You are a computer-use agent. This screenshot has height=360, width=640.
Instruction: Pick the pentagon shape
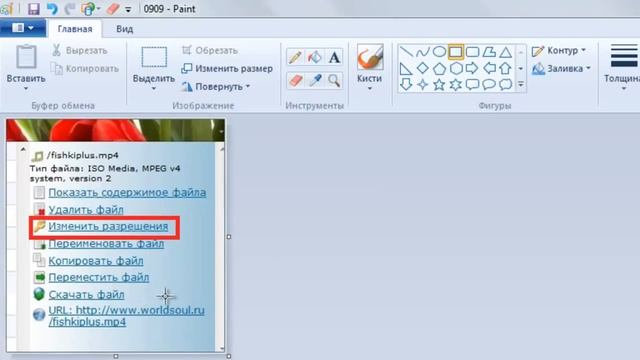439,69
